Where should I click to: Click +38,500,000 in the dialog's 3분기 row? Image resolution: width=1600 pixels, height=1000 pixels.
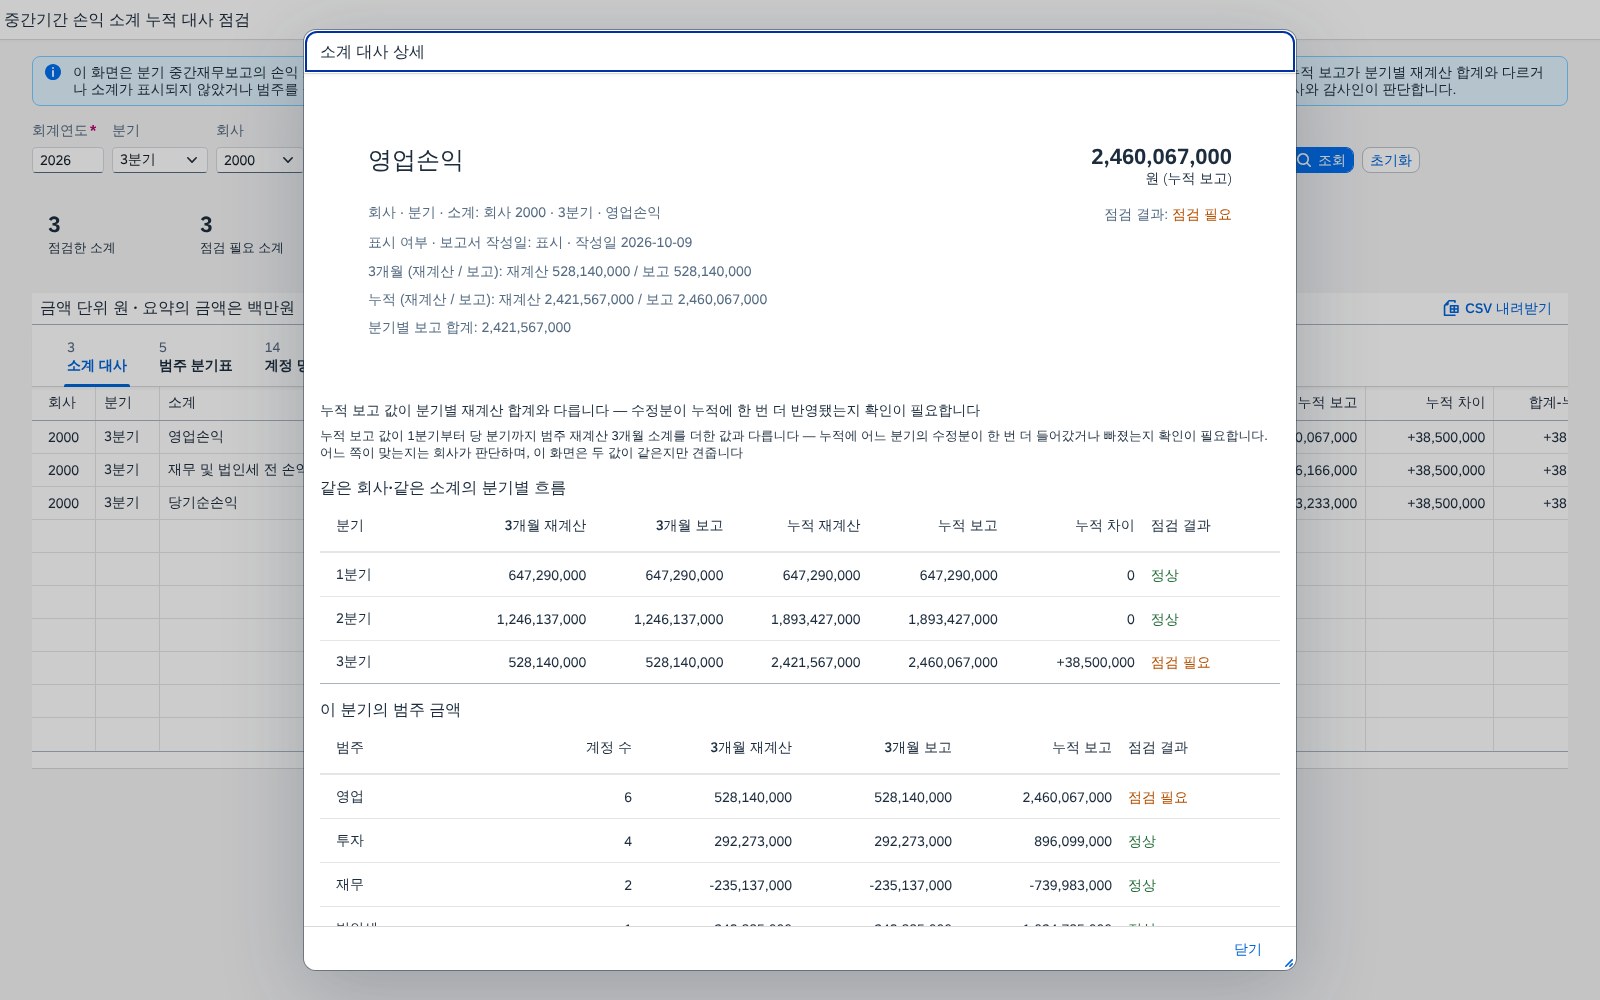1095,662
